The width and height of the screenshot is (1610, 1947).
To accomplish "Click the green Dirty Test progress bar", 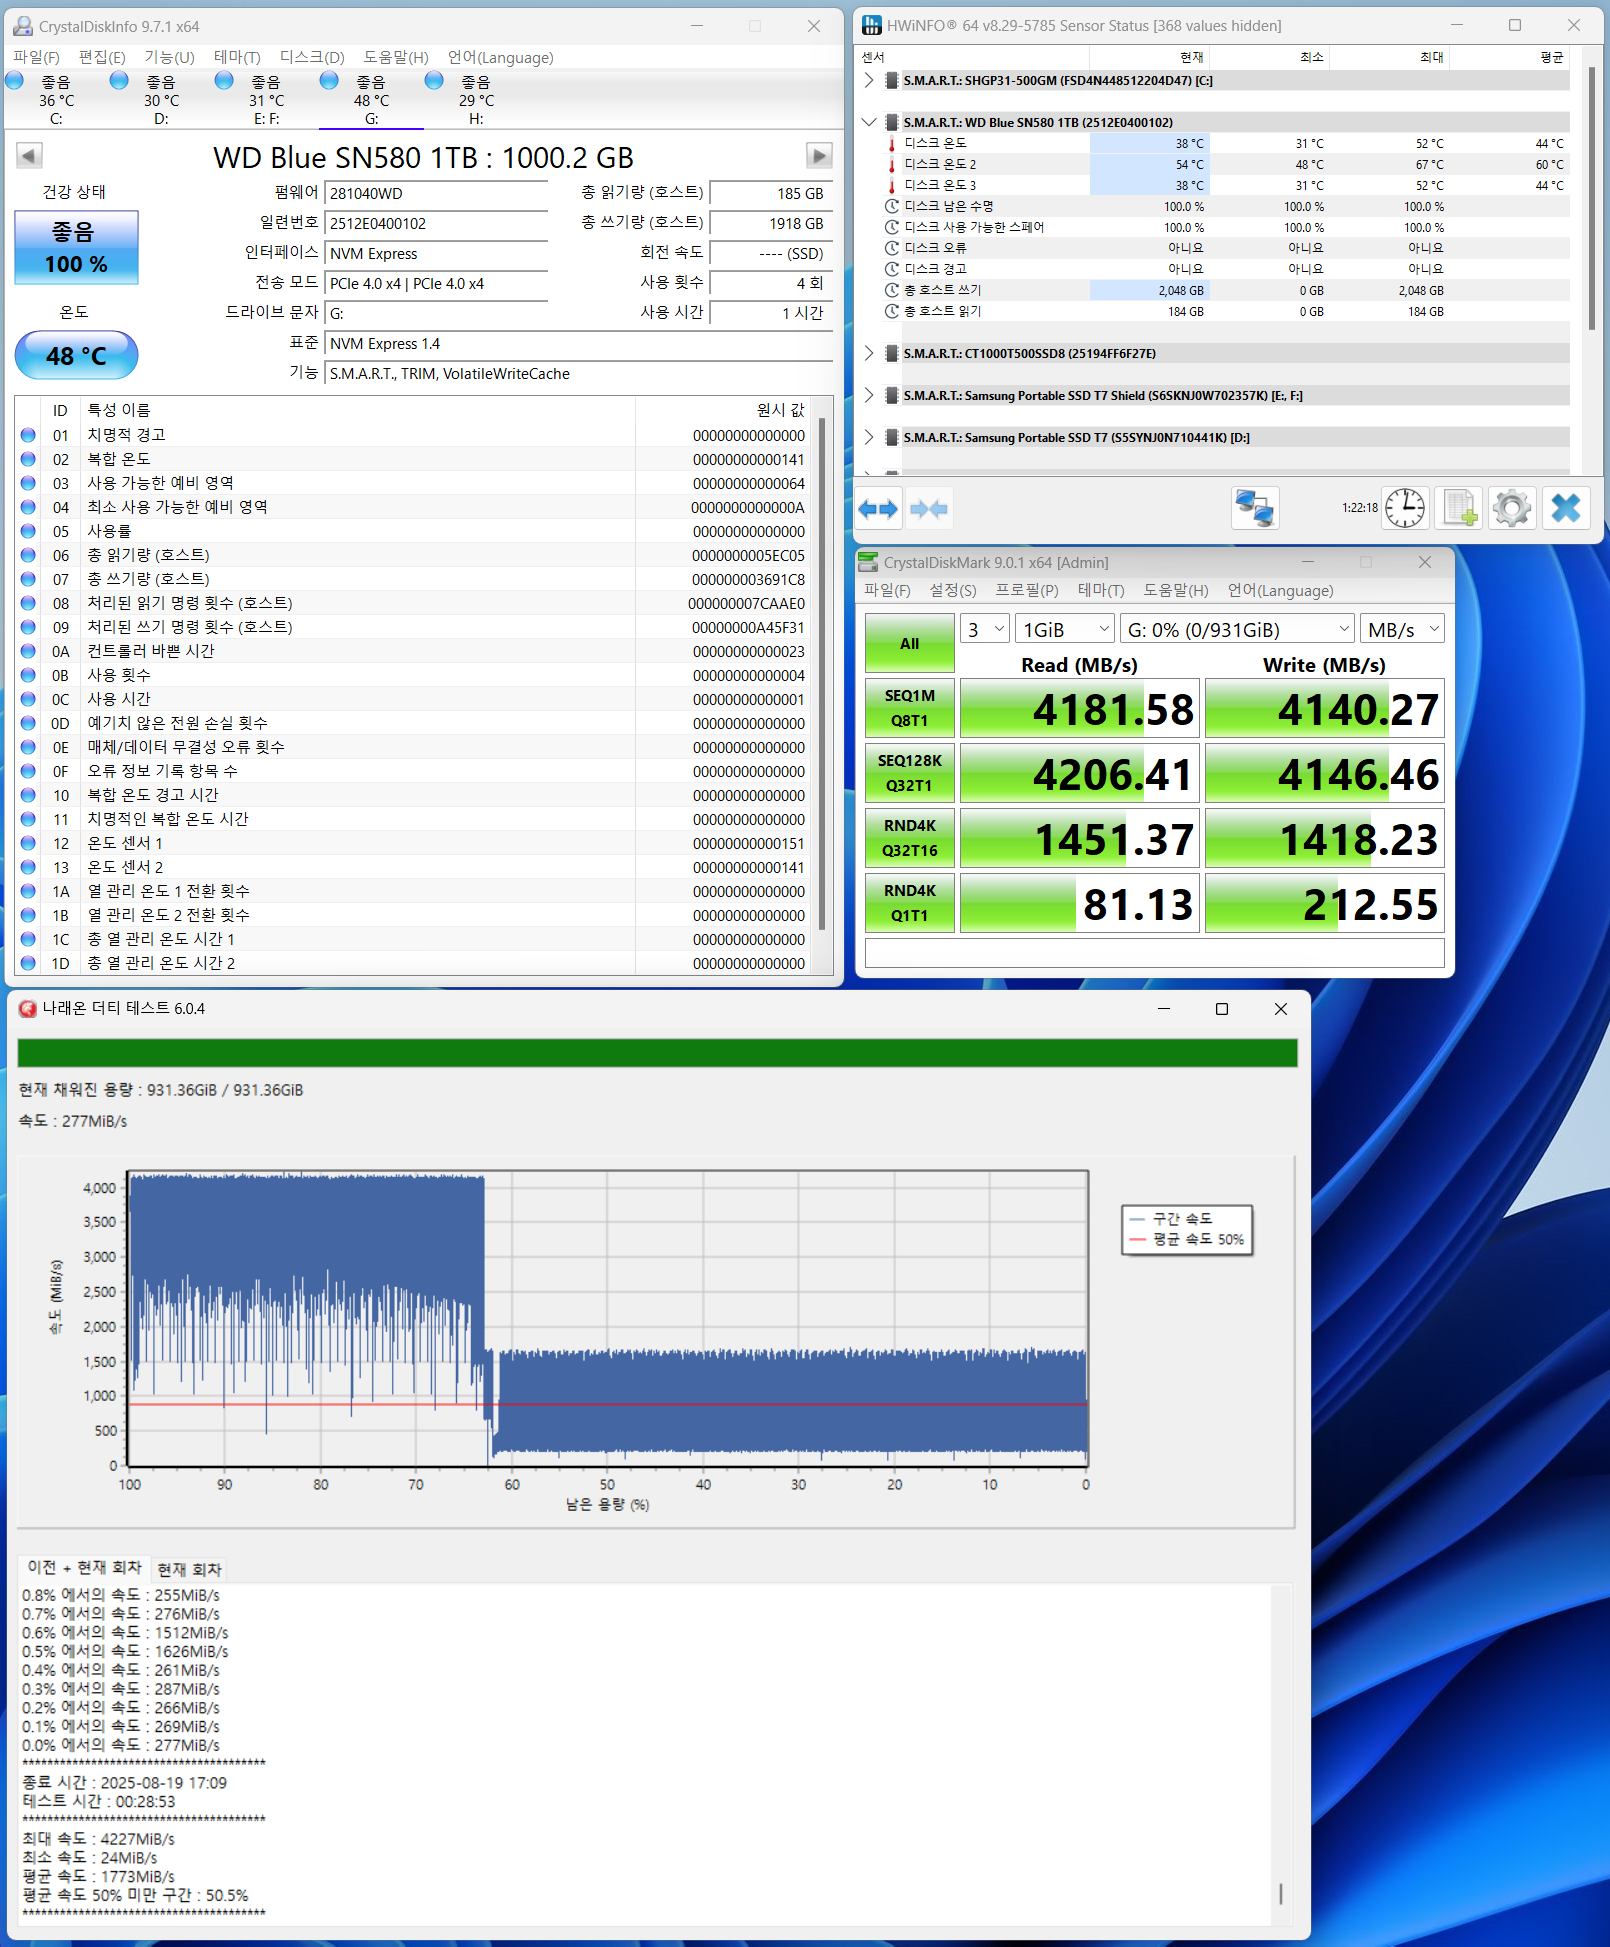I will (x=657, y=1053).
